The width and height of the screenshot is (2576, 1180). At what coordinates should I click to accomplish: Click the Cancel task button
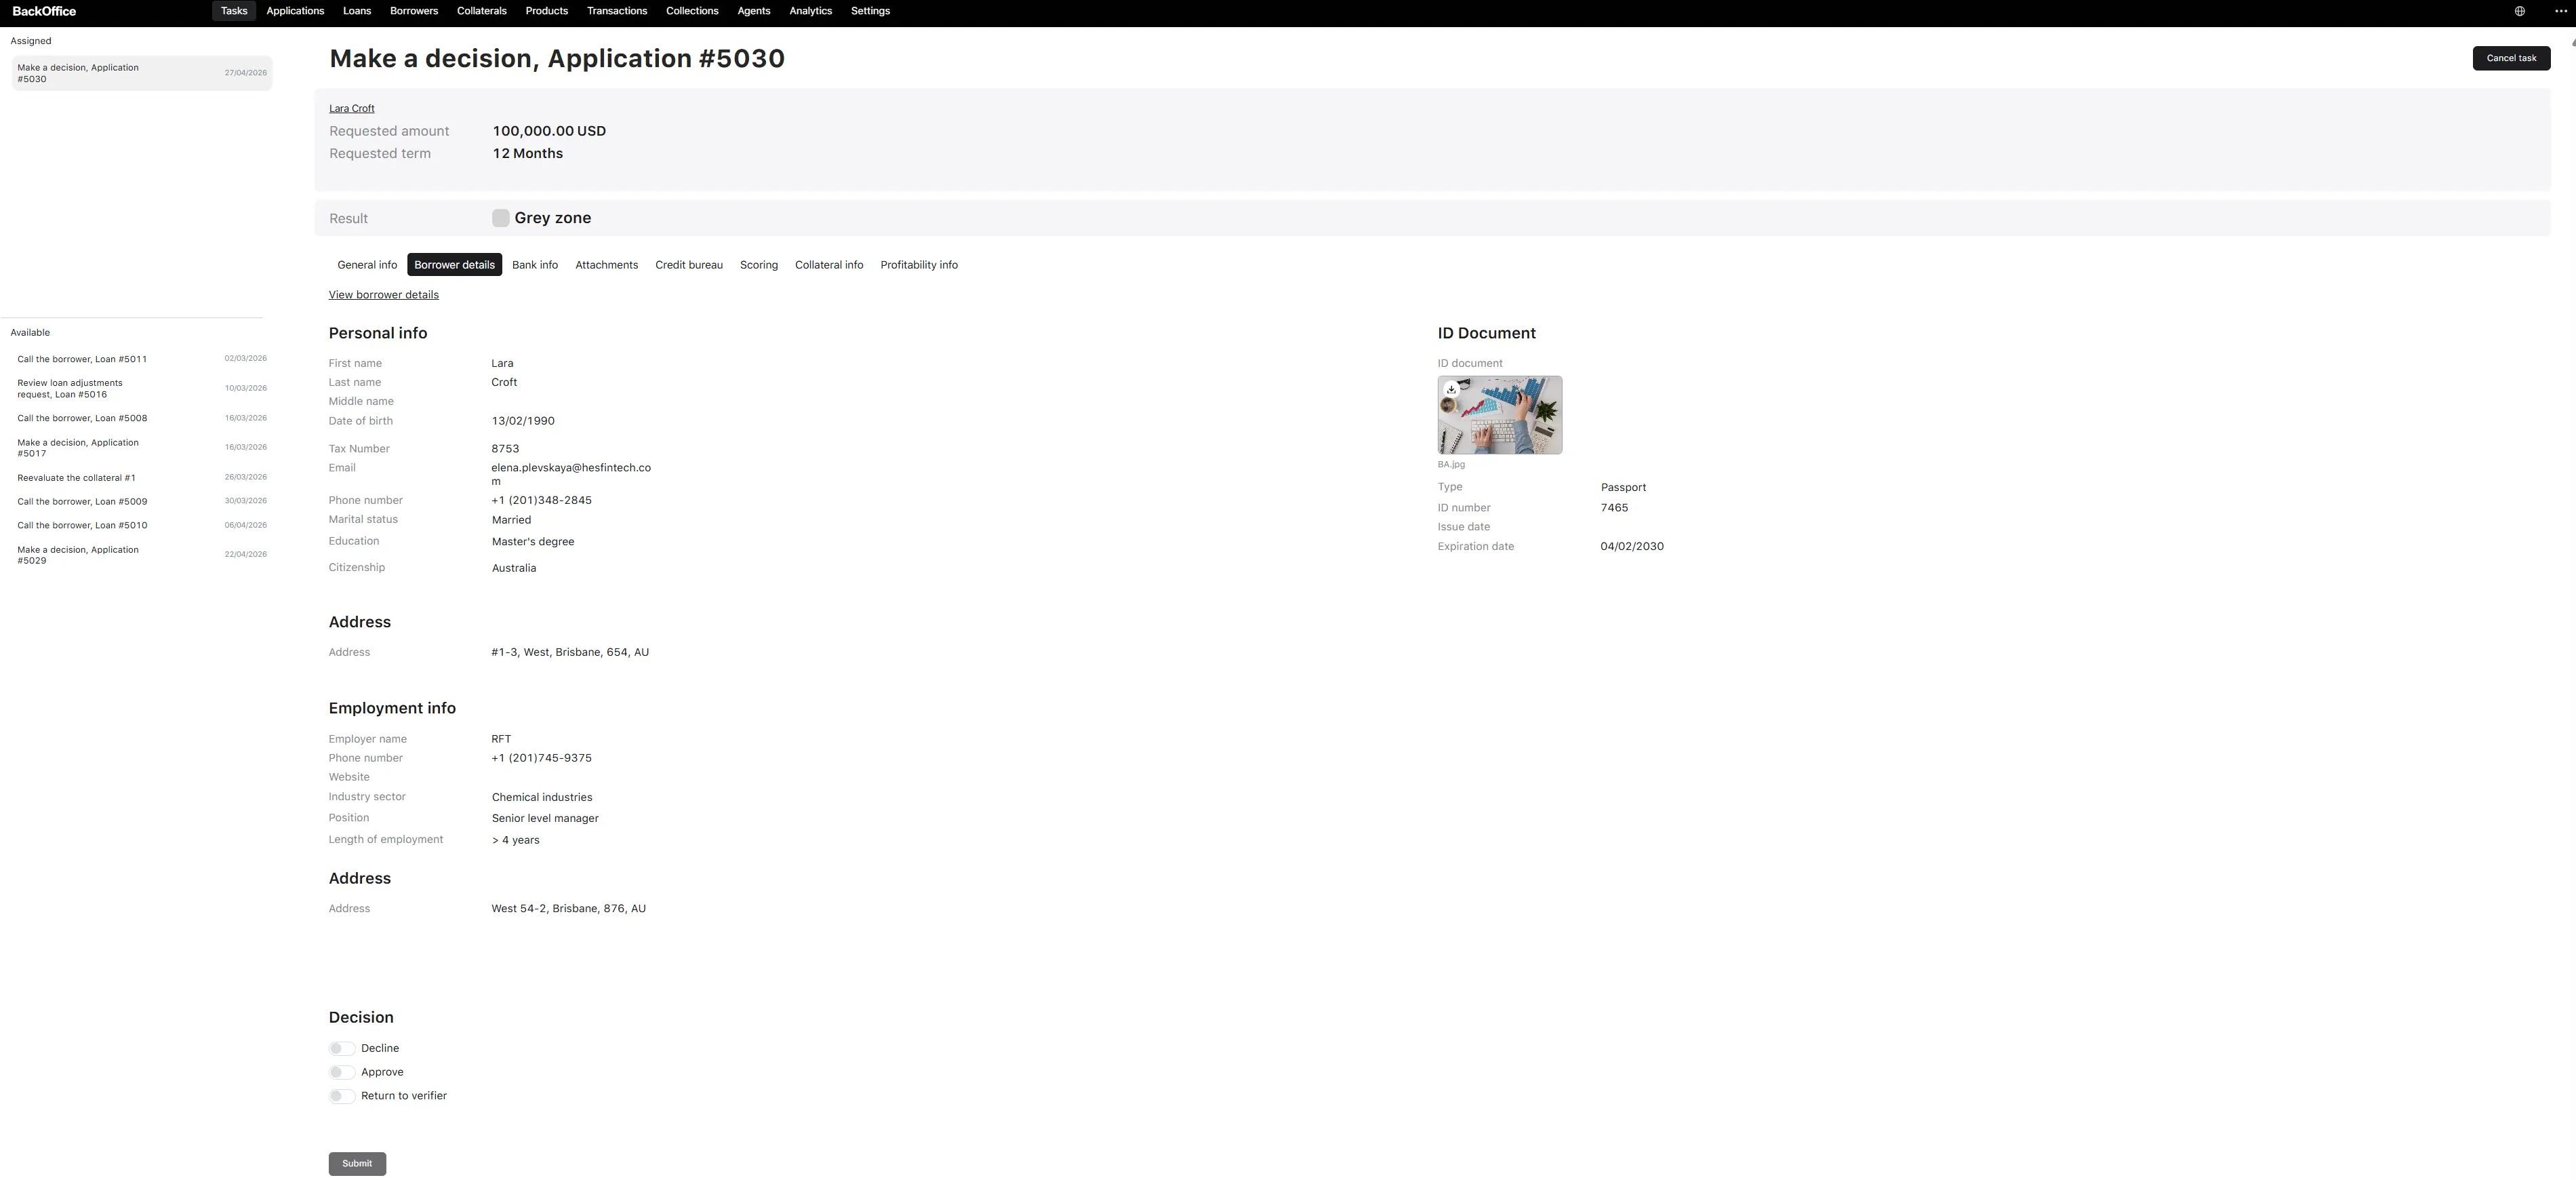[x=2511, y=58]
